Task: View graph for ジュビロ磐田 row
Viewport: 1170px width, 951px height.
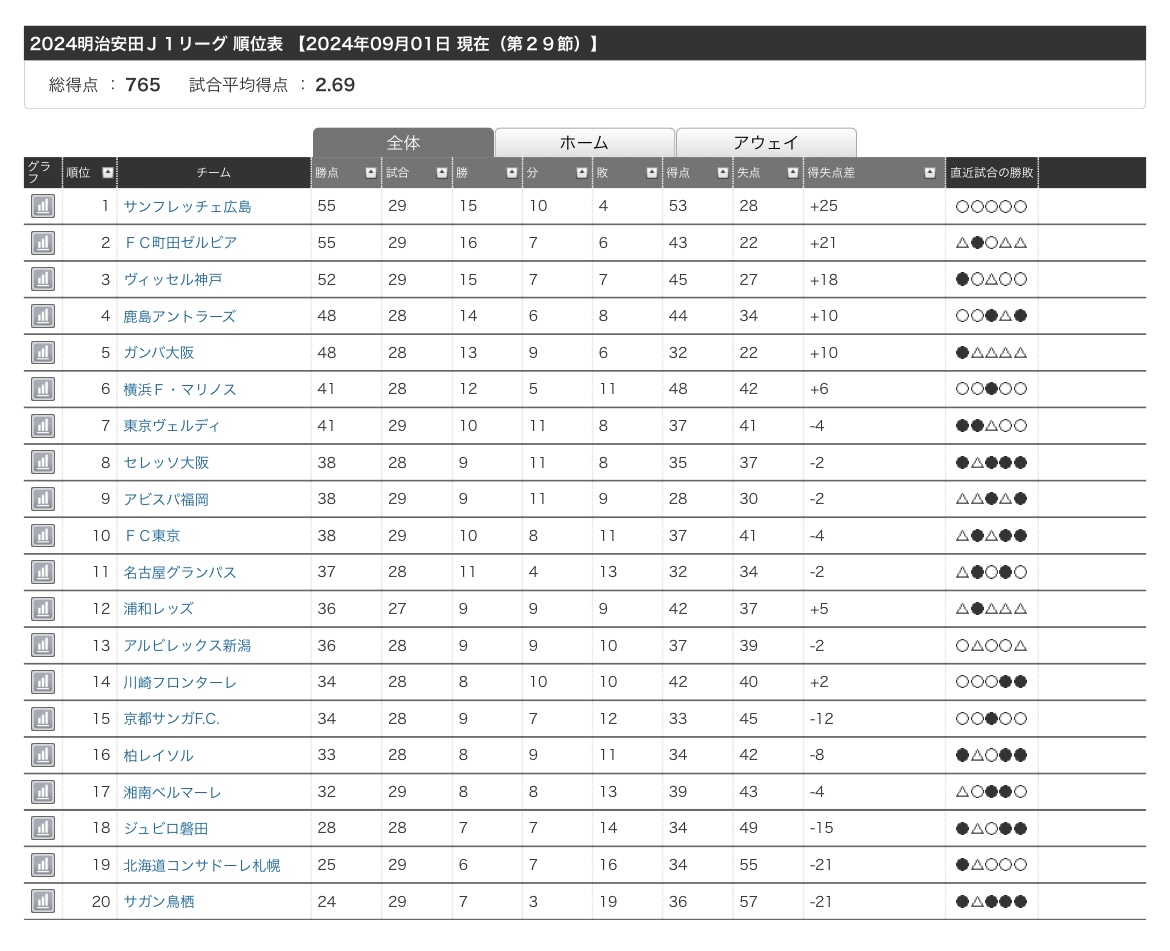Action: (43, 828)
